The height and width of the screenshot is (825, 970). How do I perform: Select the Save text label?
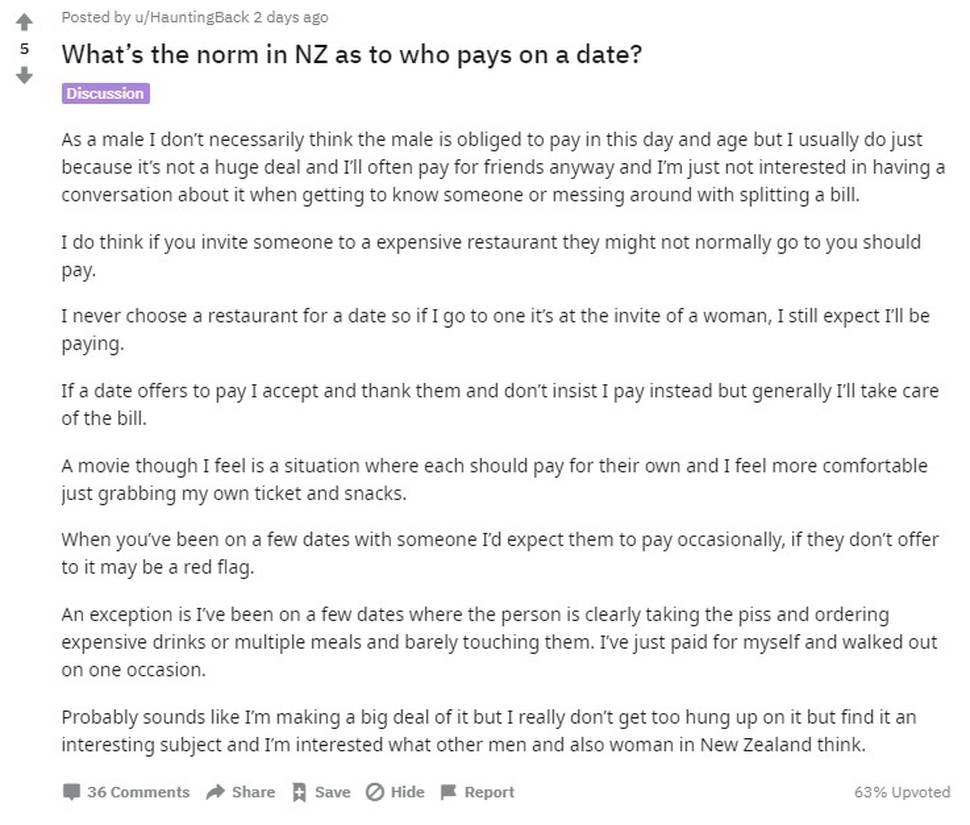(332, 792)
